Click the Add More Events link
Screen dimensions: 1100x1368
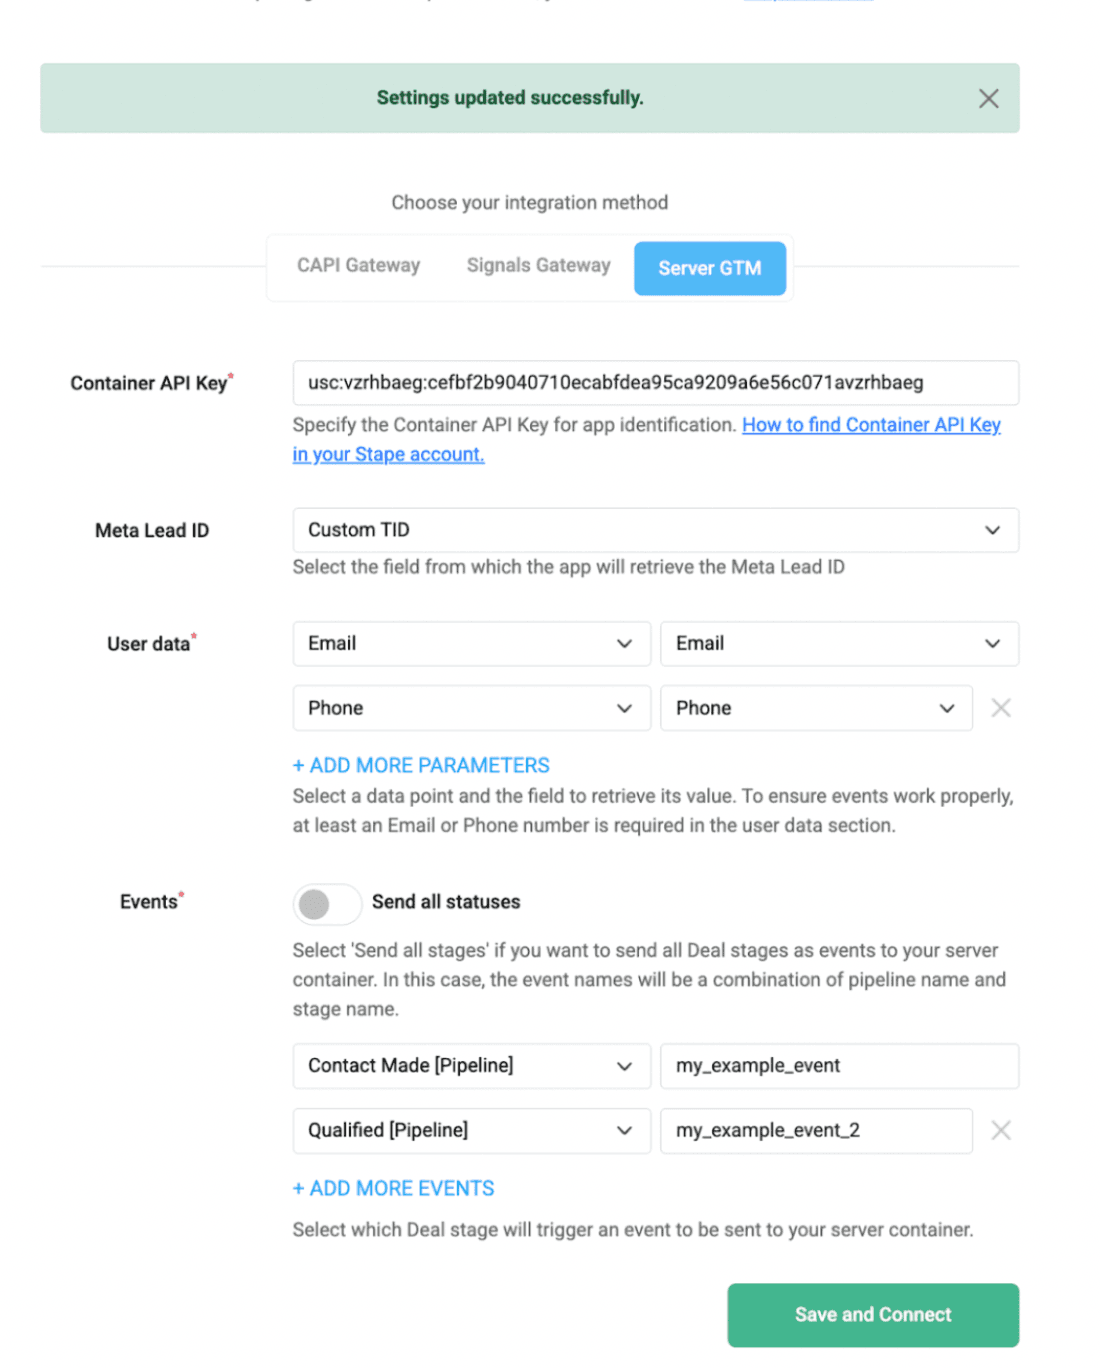[x=393, y=1188]
